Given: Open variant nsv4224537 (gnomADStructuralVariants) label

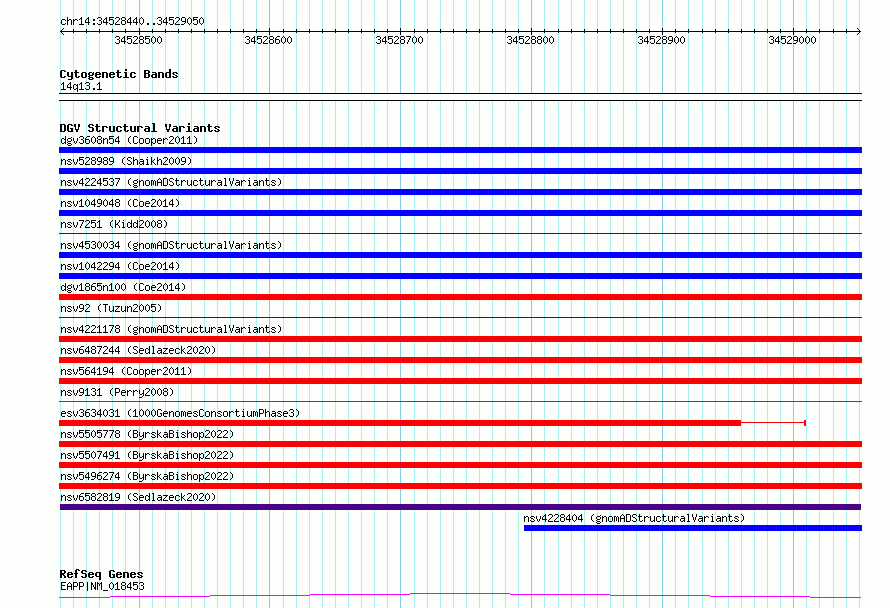Looking at the screenshot, I should pyautogui.click(x=171, y=182).
